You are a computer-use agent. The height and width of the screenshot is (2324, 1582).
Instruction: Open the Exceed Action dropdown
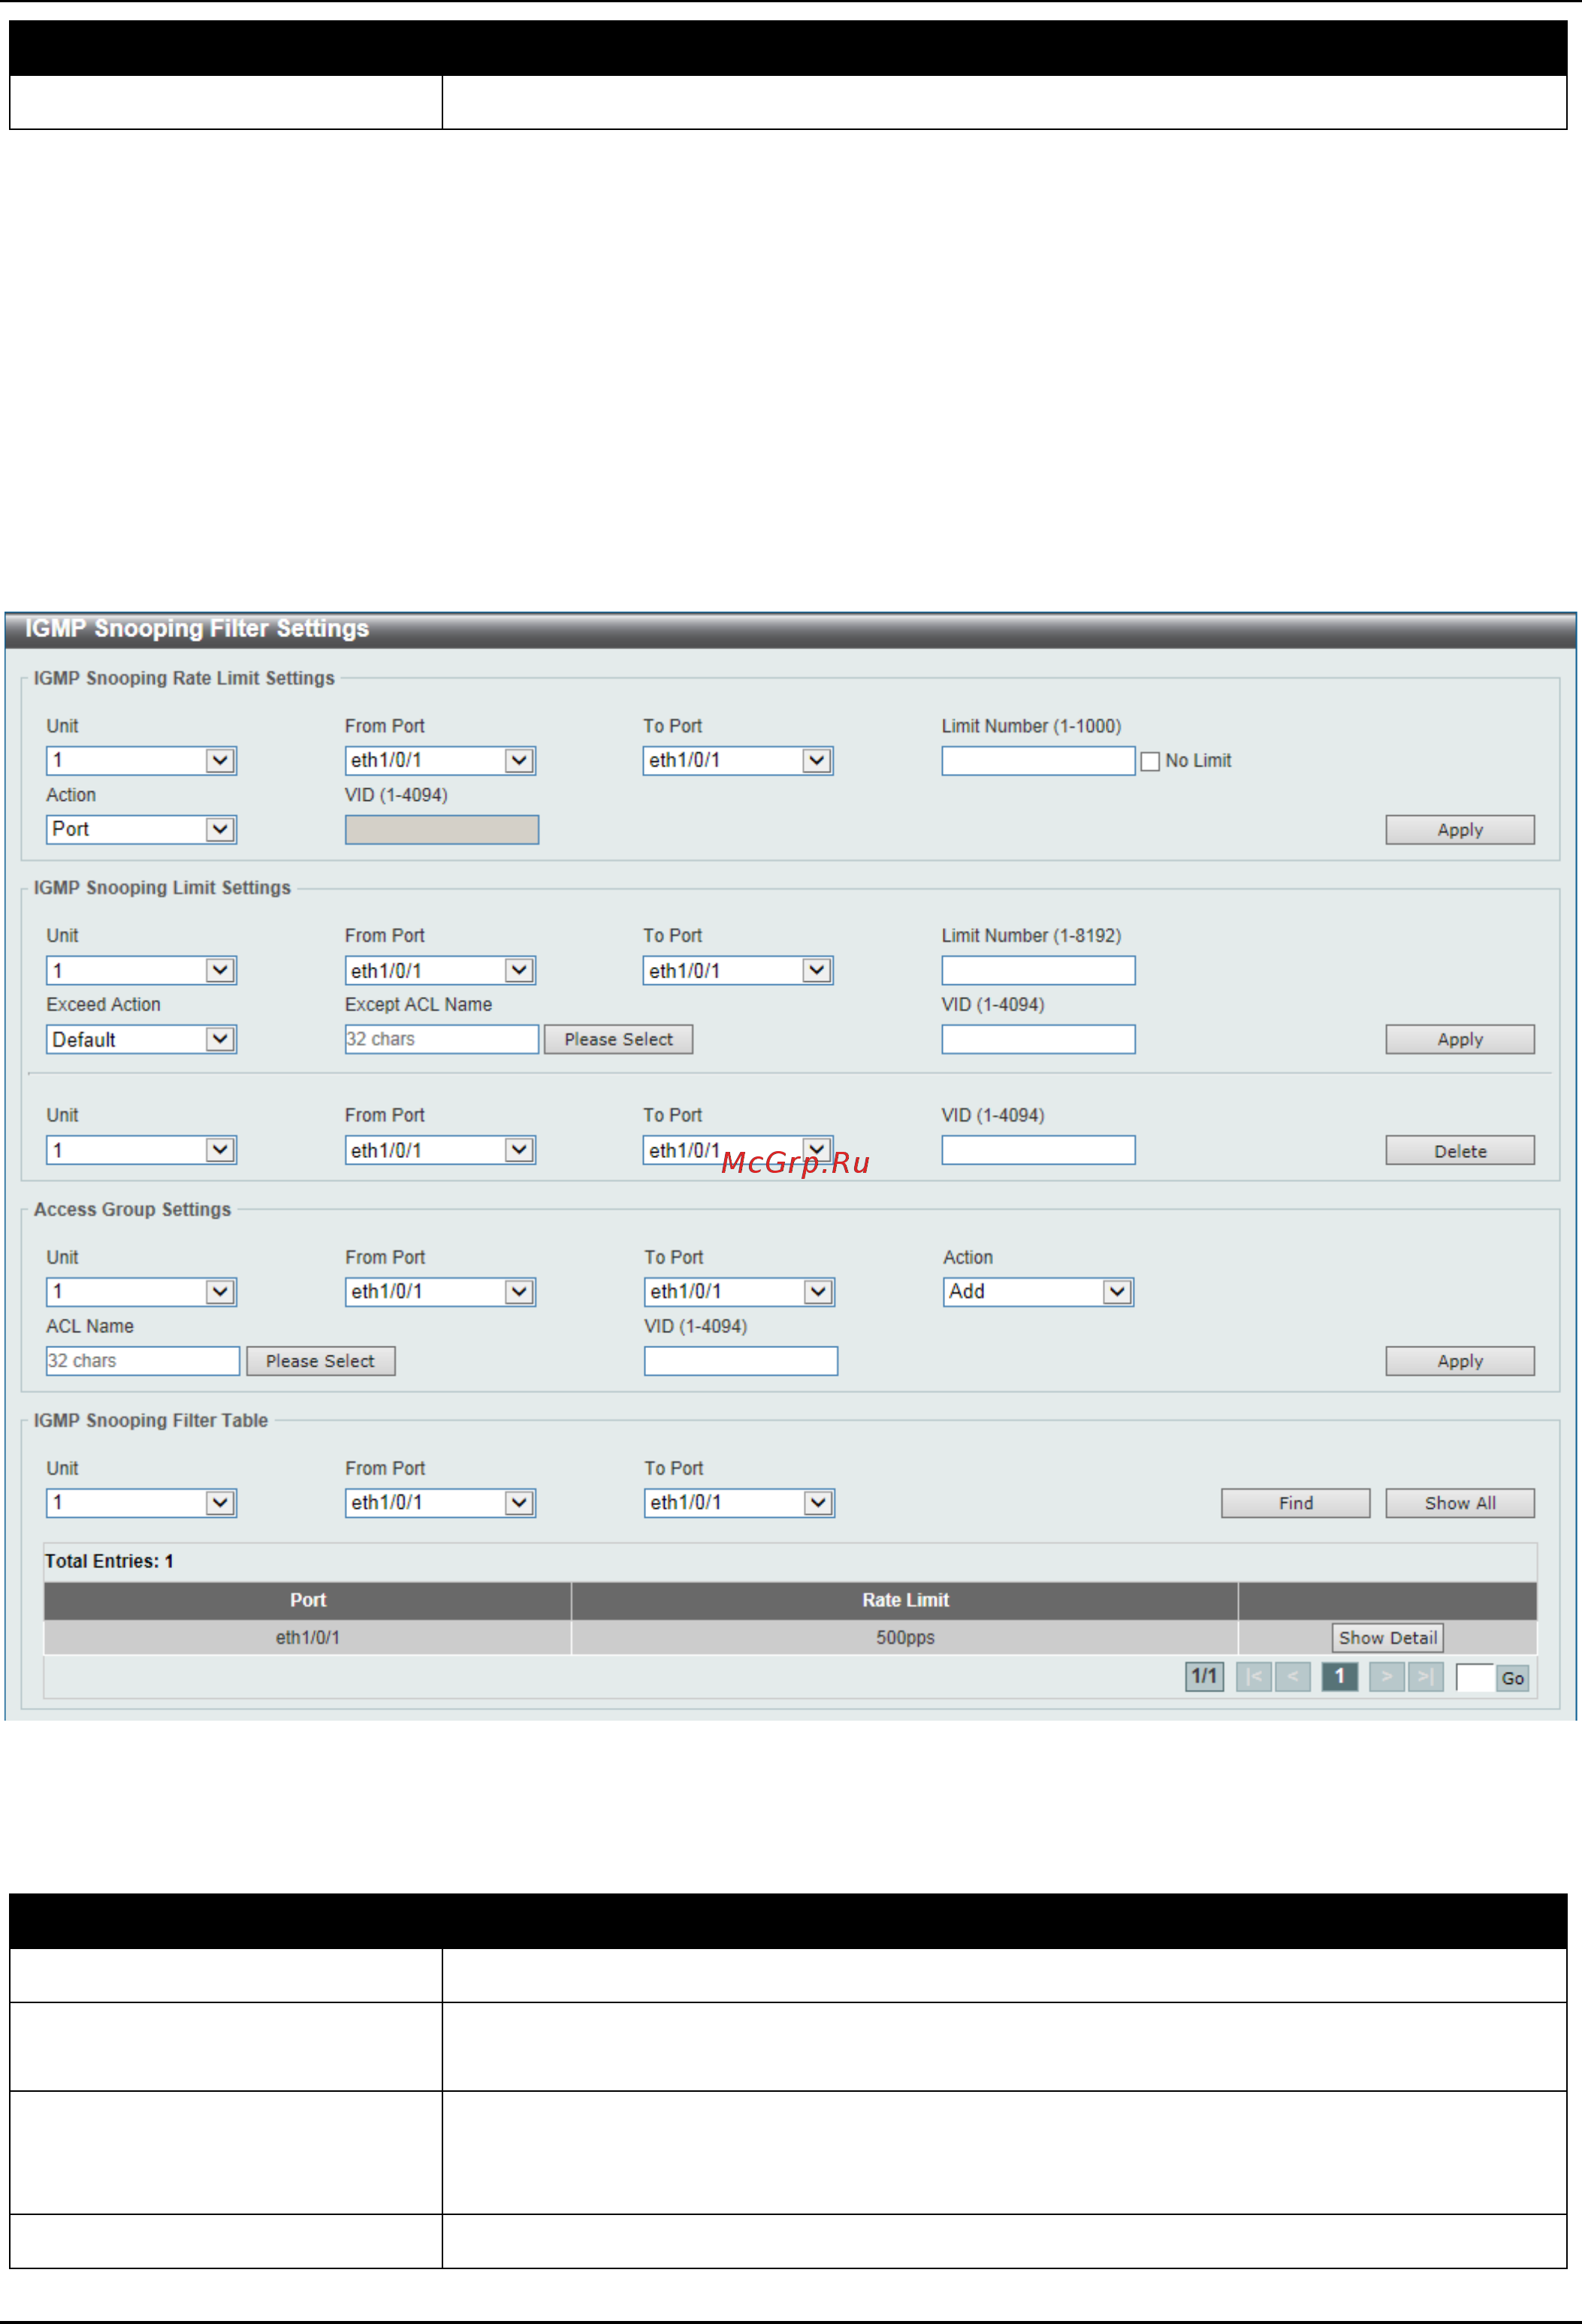coord(141,1039)
